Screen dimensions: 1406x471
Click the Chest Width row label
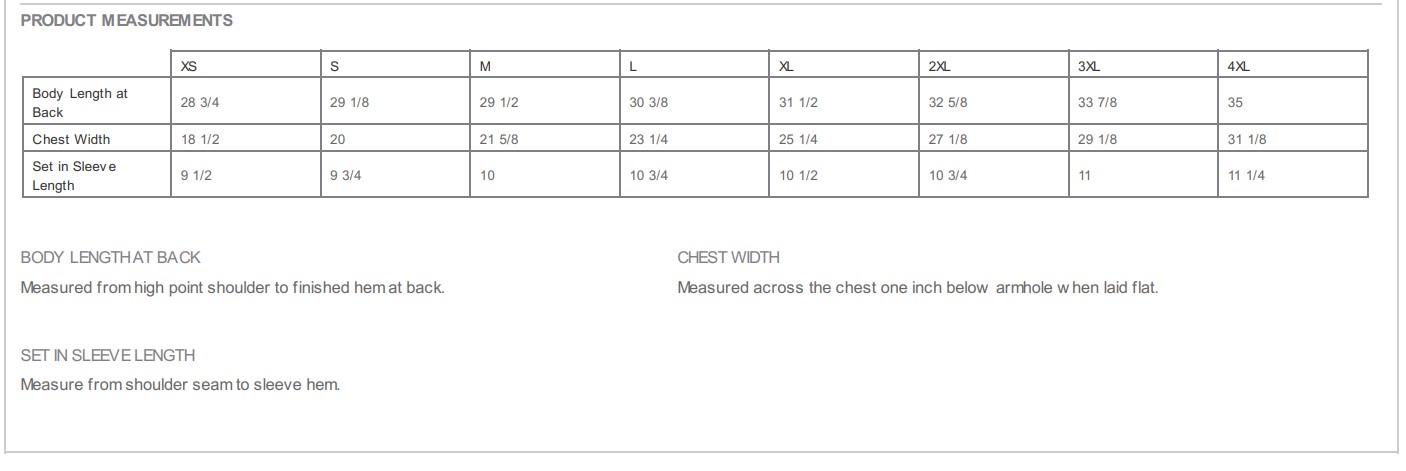(71, 139)
